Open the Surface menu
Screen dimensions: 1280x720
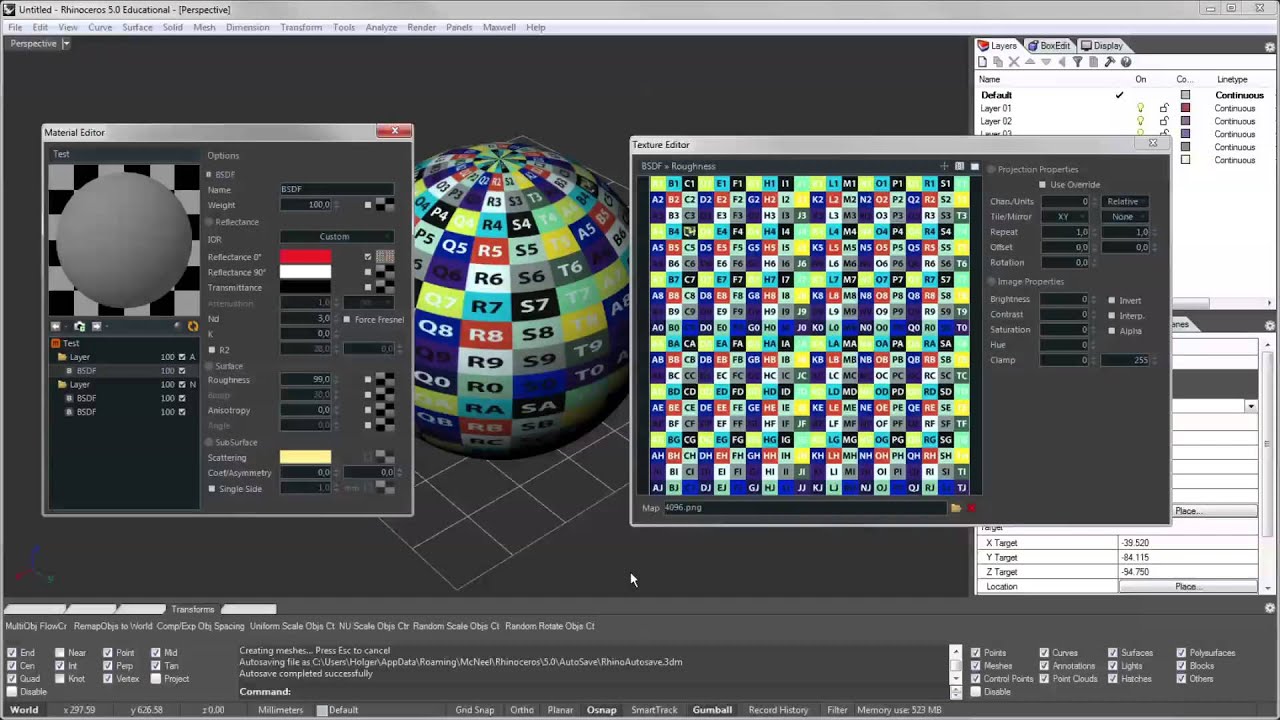[x=137, y=27]
